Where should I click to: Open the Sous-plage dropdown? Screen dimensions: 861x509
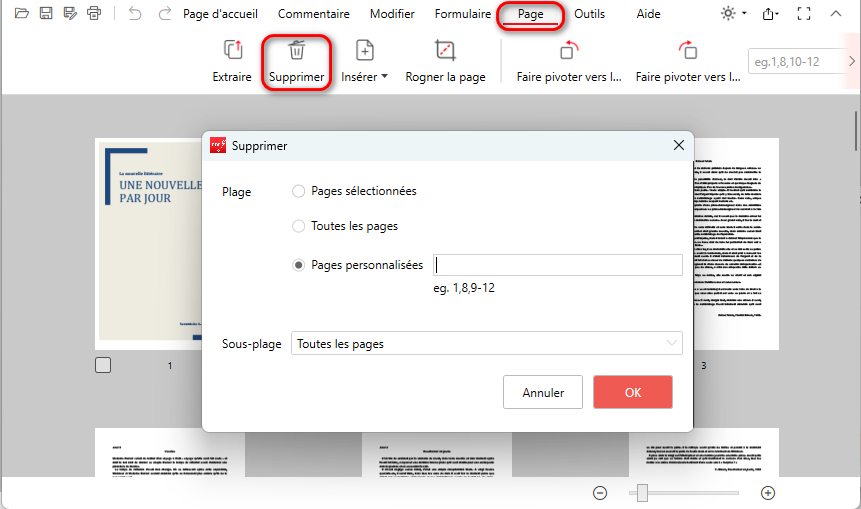tap(487, 343)
